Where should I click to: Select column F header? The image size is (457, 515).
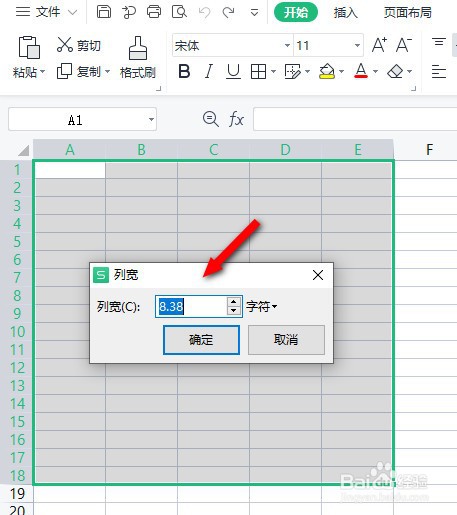430,150
